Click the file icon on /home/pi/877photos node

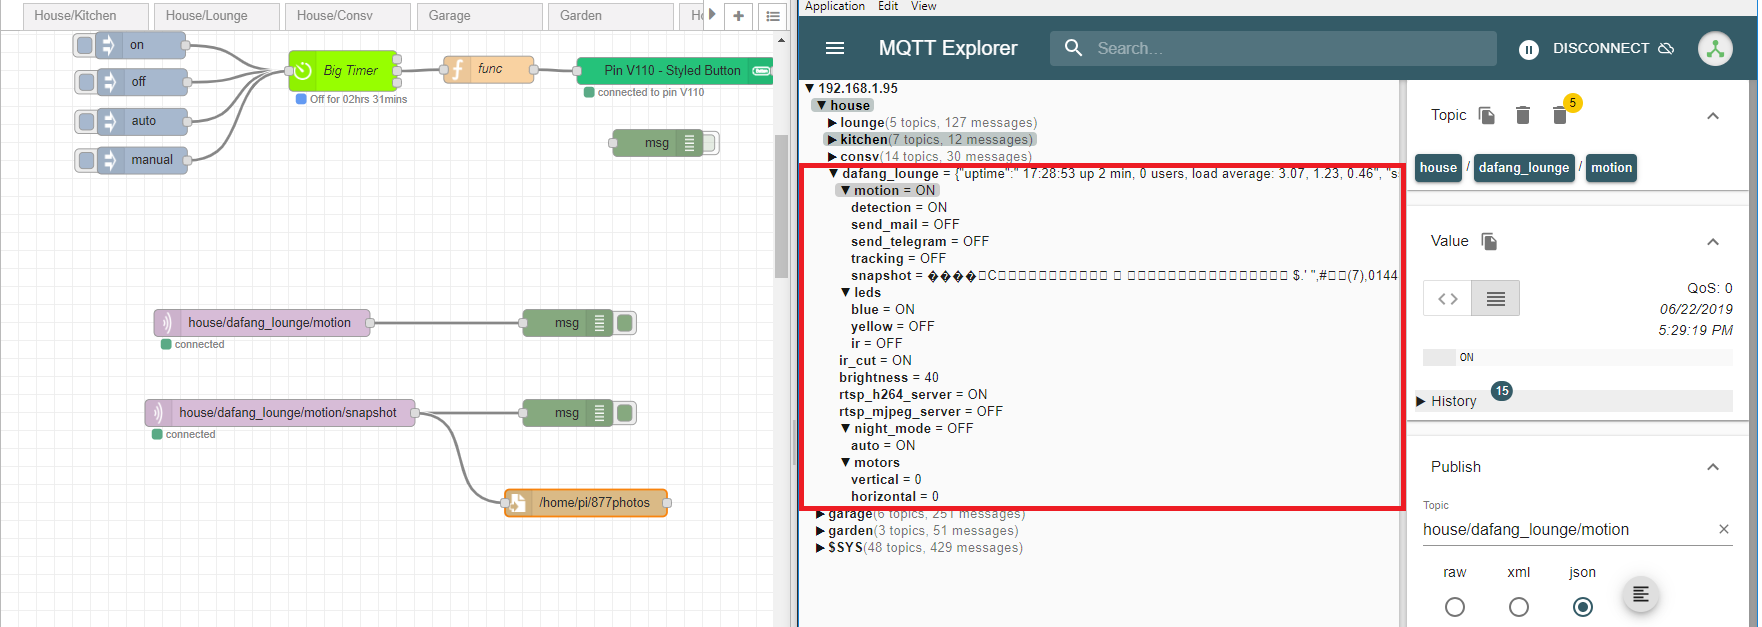coord(517,503)
